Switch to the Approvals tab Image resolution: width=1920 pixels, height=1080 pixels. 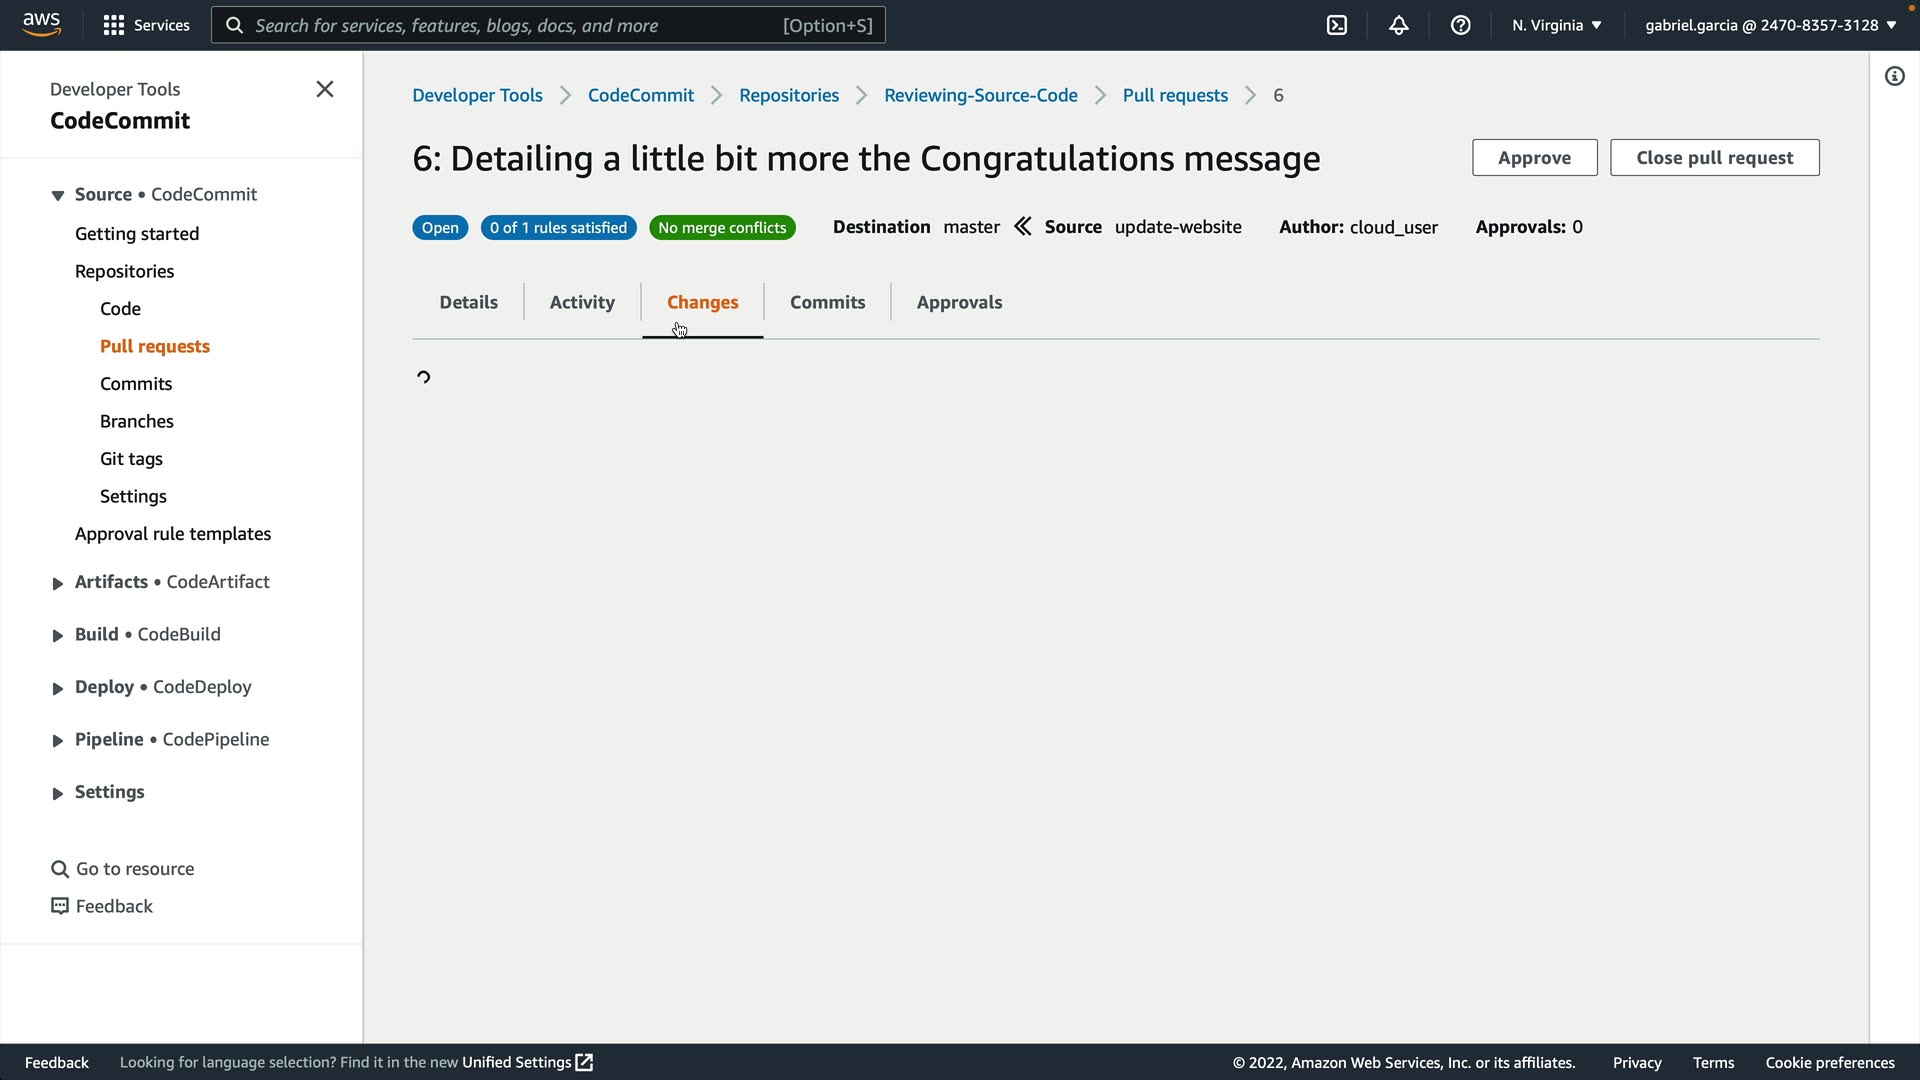pos(959,302)
